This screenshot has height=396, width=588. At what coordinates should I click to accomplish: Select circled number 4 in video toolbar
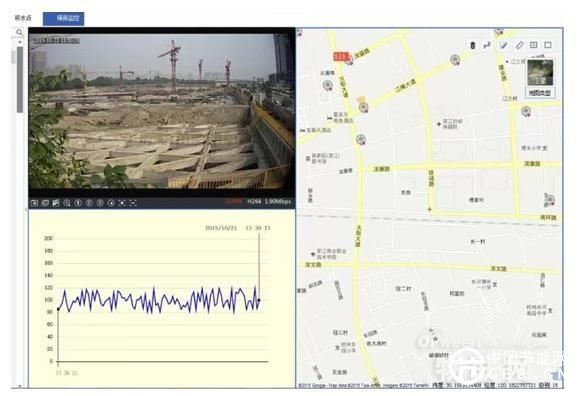point(111,203)
